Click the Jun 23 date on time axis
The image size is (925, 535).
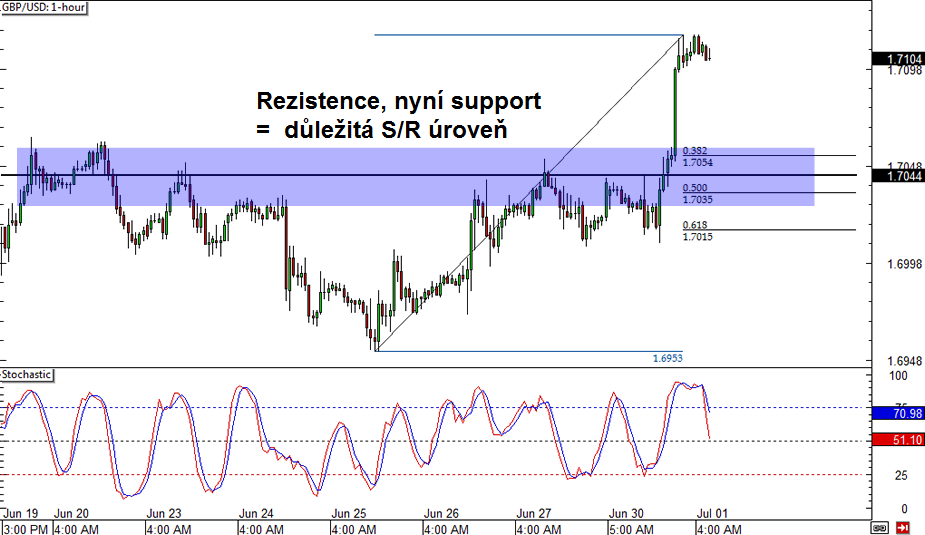164,514
